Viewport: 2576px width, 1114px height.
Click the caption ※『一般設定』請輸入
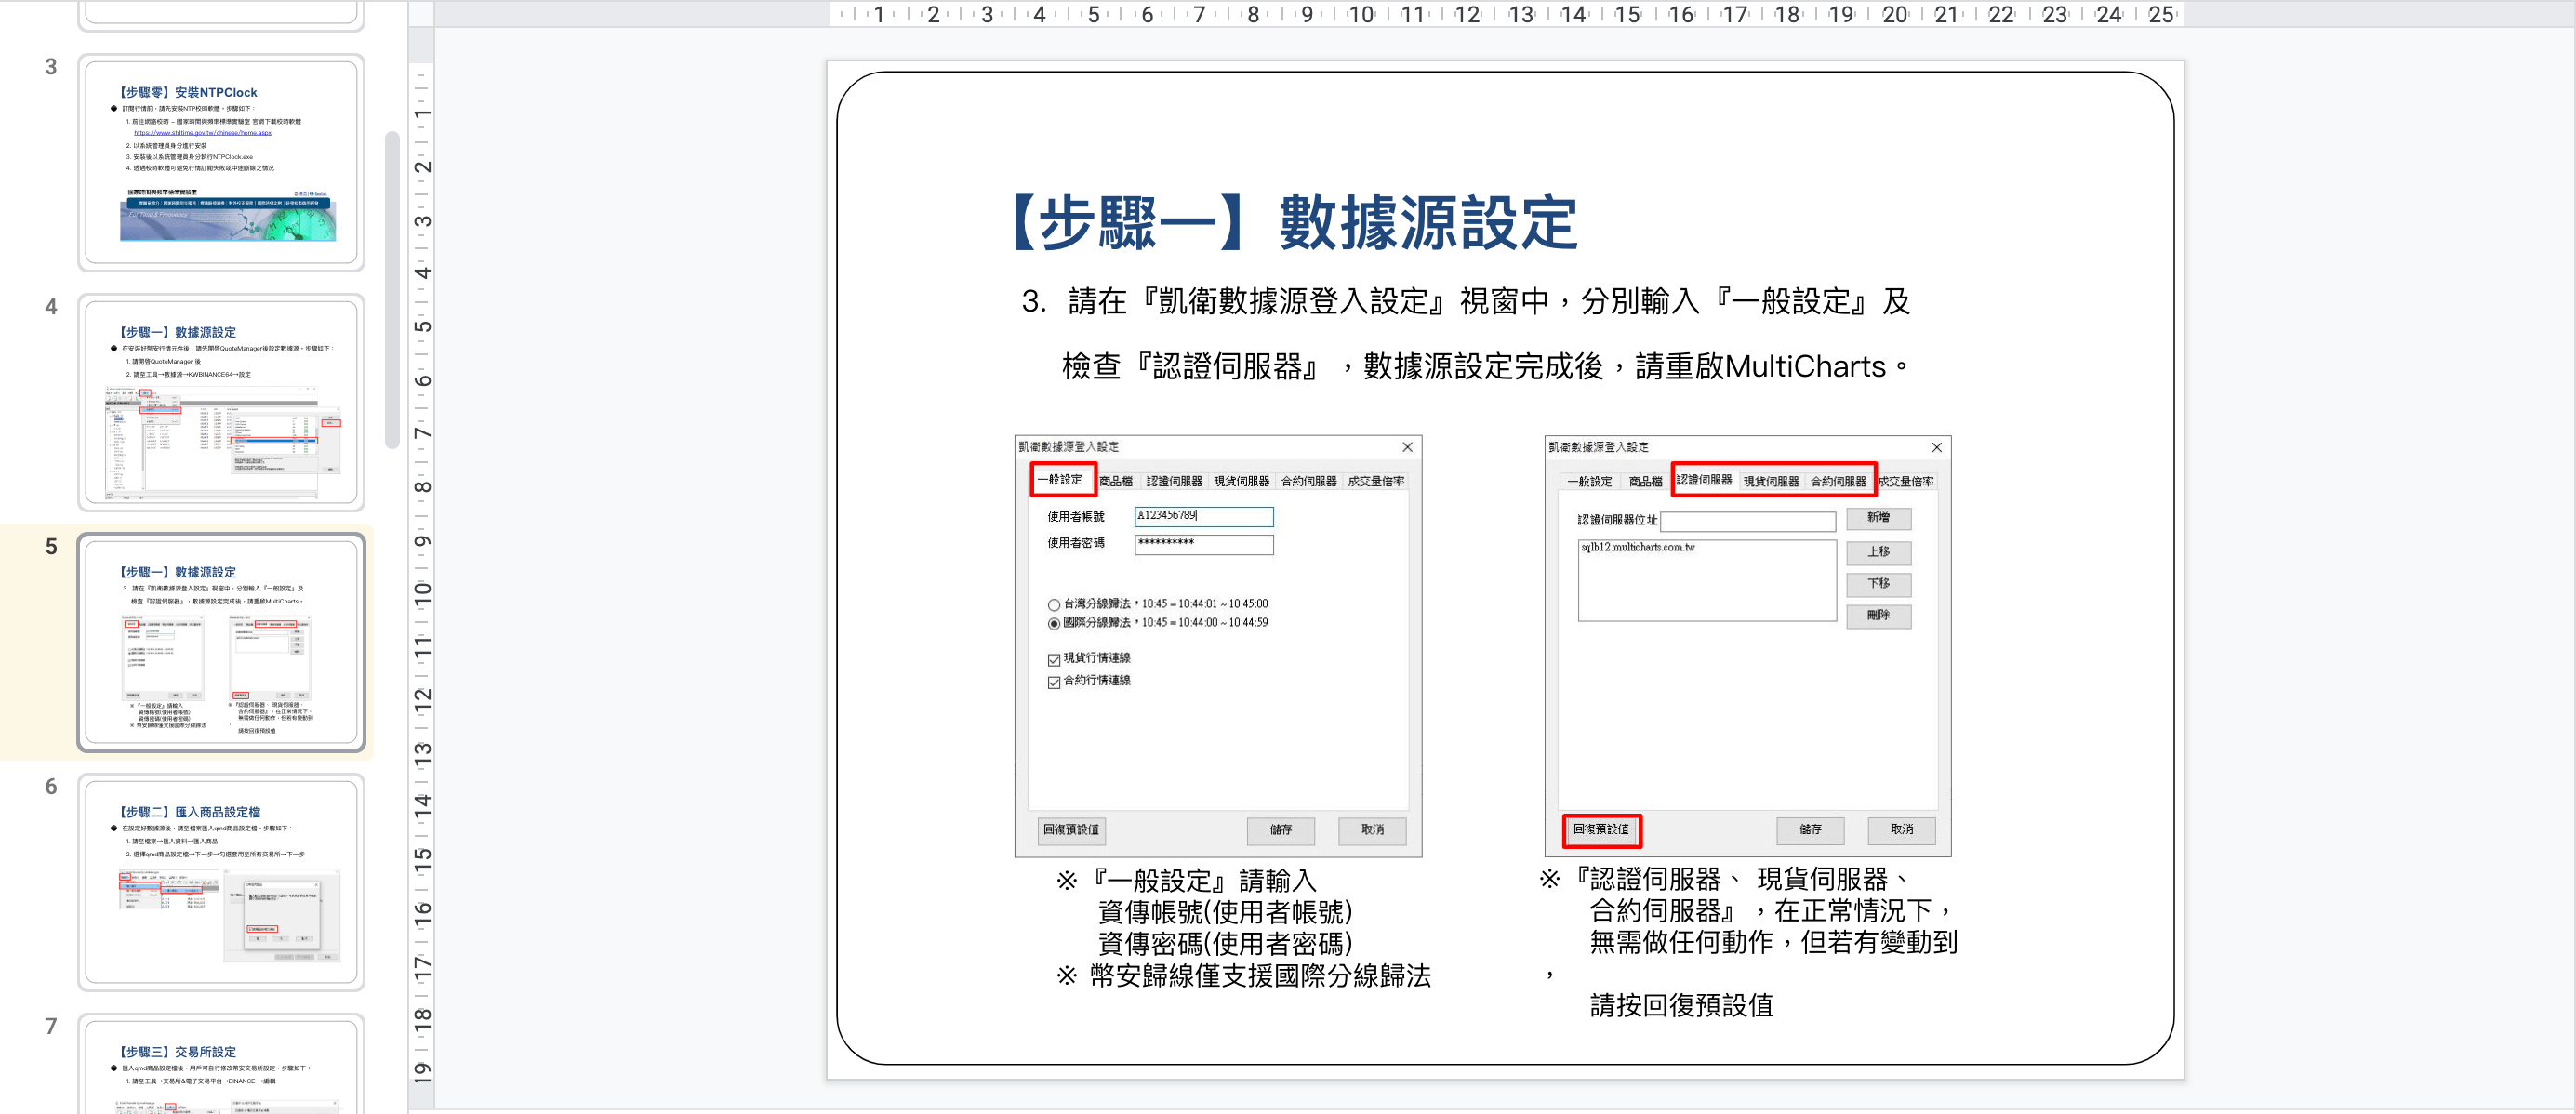click(x=1186, y=880)
